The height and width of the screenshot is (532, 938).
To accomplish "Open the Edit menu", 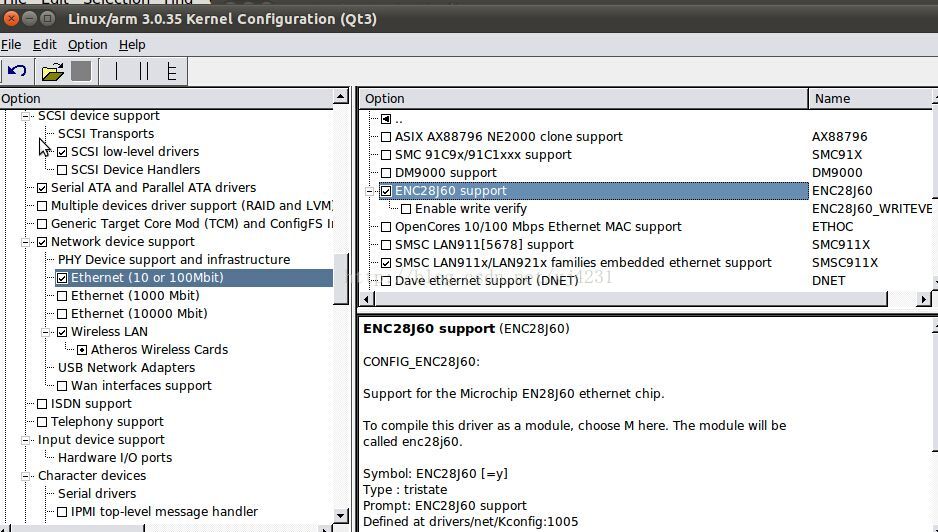I will click(45, 45).
